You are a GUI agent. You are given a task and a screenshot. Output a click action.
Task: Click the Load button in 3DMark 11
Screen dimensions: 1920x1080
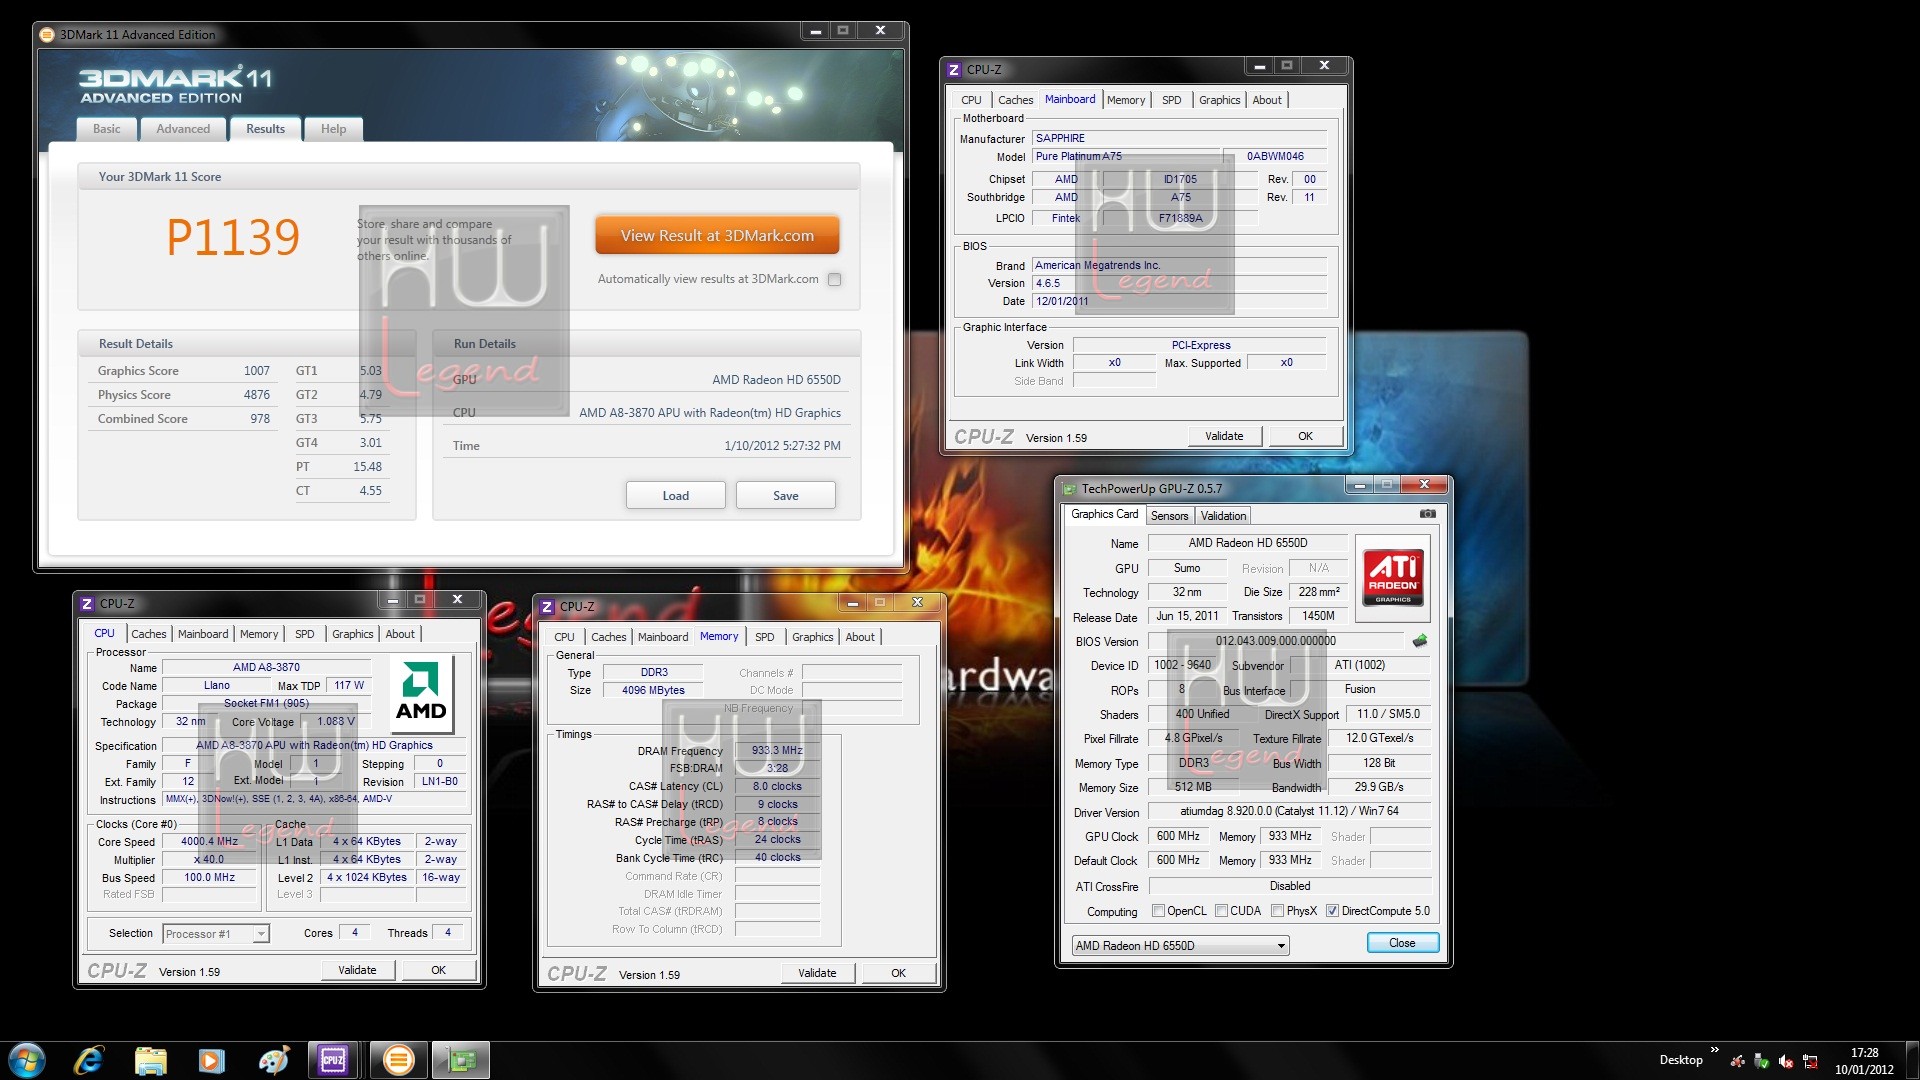[675, 496]
